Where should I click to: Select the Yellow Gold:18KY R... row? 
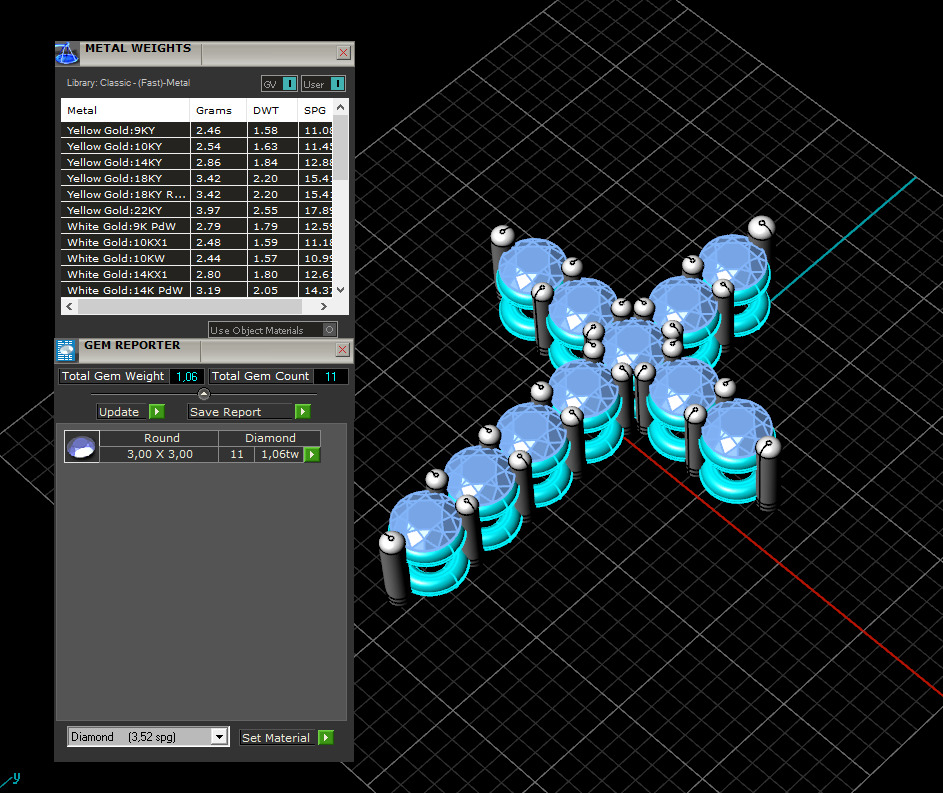click(x=197, y=194)
